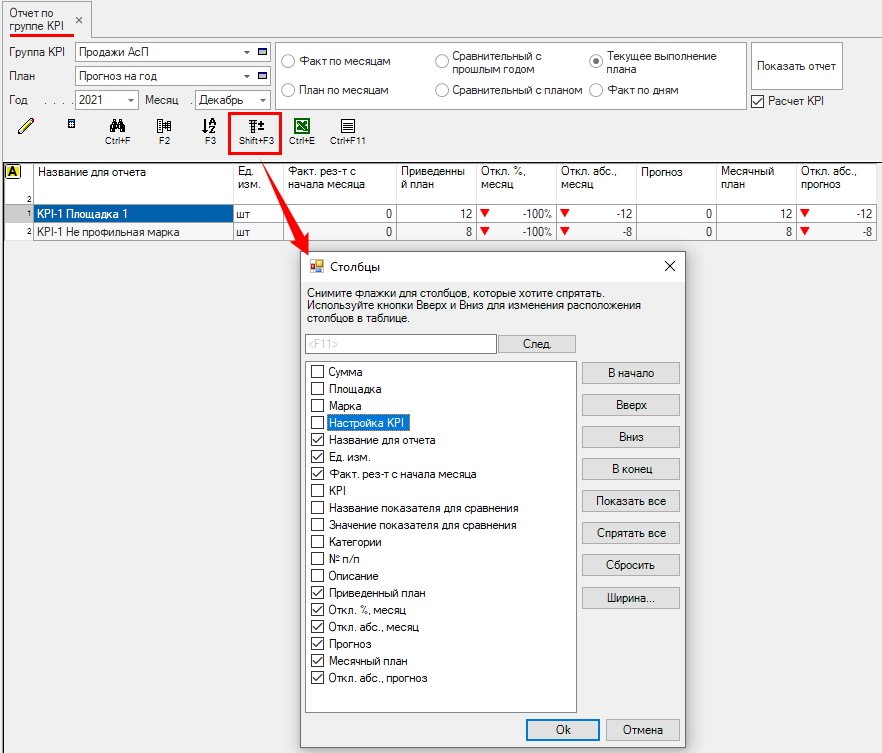The width and height of the screenshot is (882, 753).
Task: Click the F11 column search field
Action: point(400,344)
